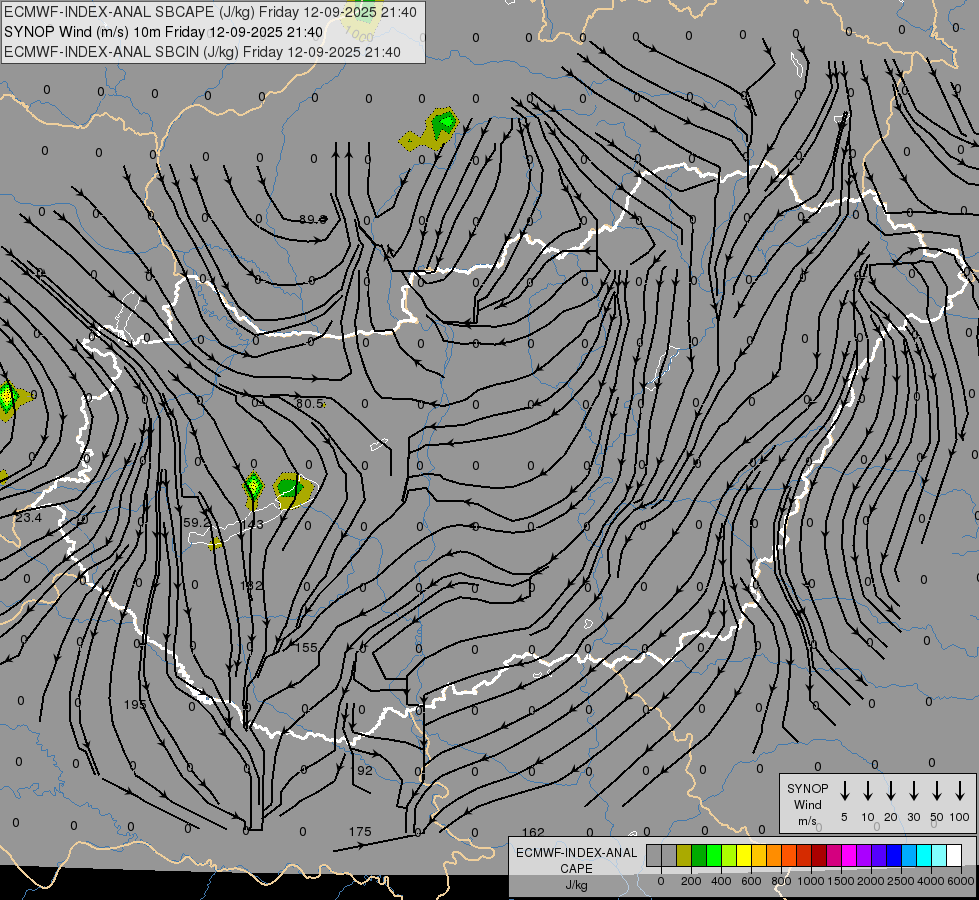
Task: Click the SYNOP Wind m/s legend label
Action: click(807, 805)
